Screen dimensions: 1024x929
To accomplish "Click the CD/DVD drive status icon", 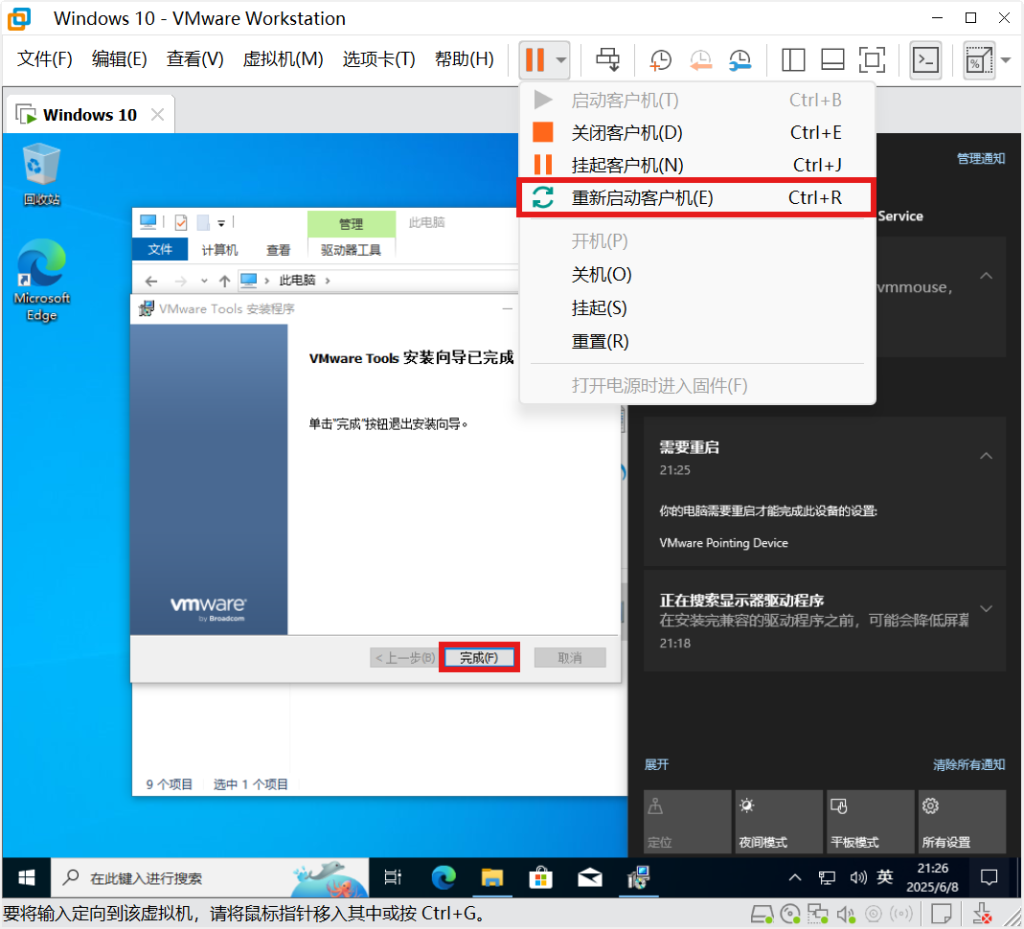I will coord(790,915).
